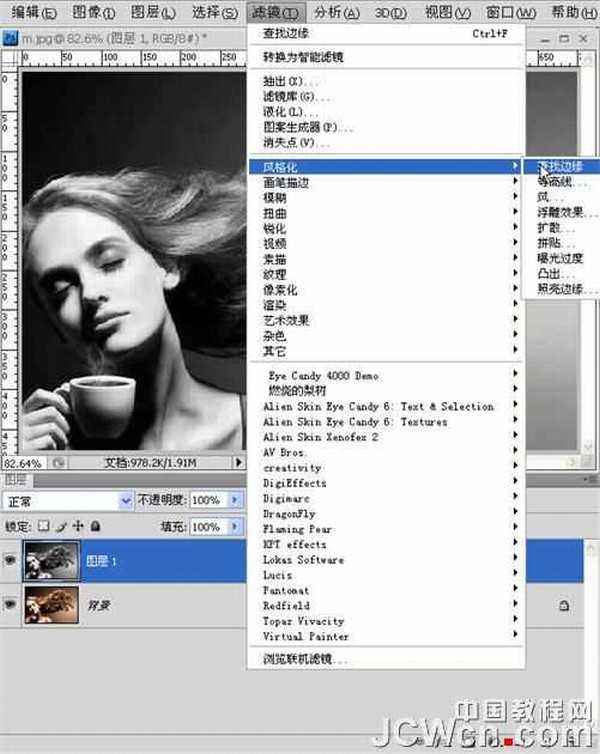Expand status bar document info arrow
Screen dimensions: 600x754
click(239, 463)
